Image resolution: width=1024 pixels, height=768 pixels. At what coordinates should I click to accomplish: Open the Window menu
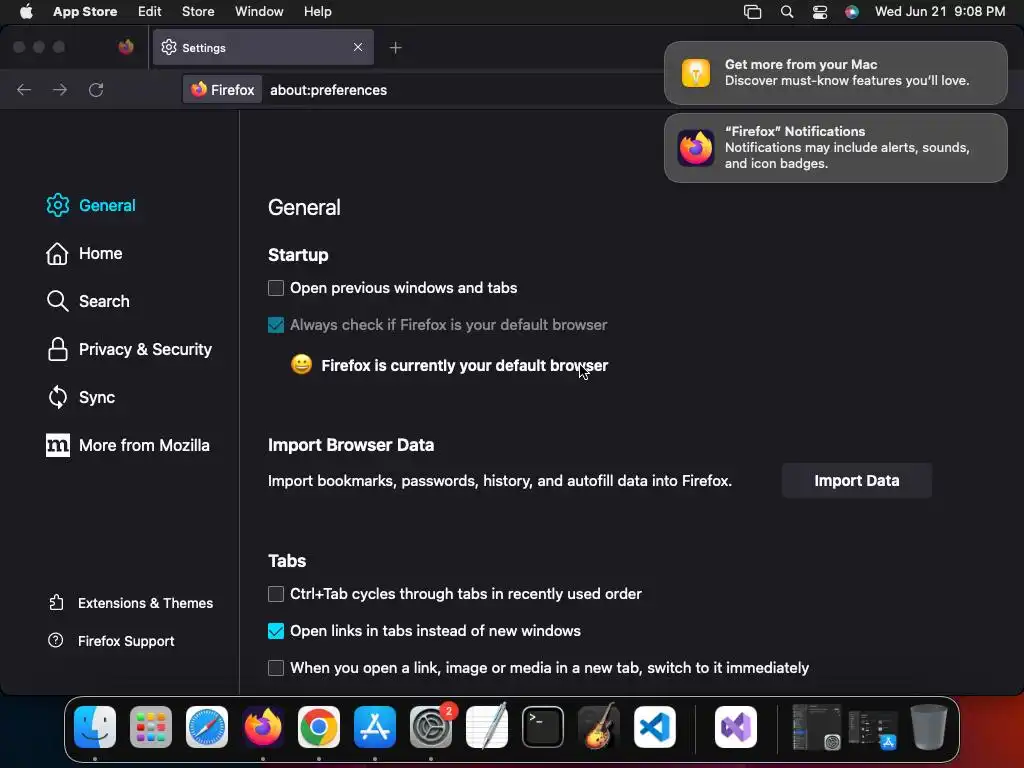[x=259, y=11]
